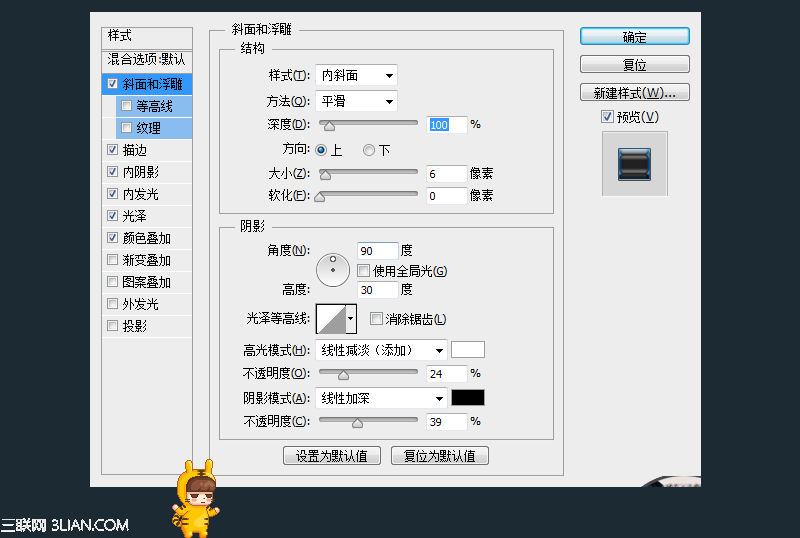Check 使用全局光(G) option
Image resolution: width=800 pixels, height=538 pixels.
coord(363,271)
